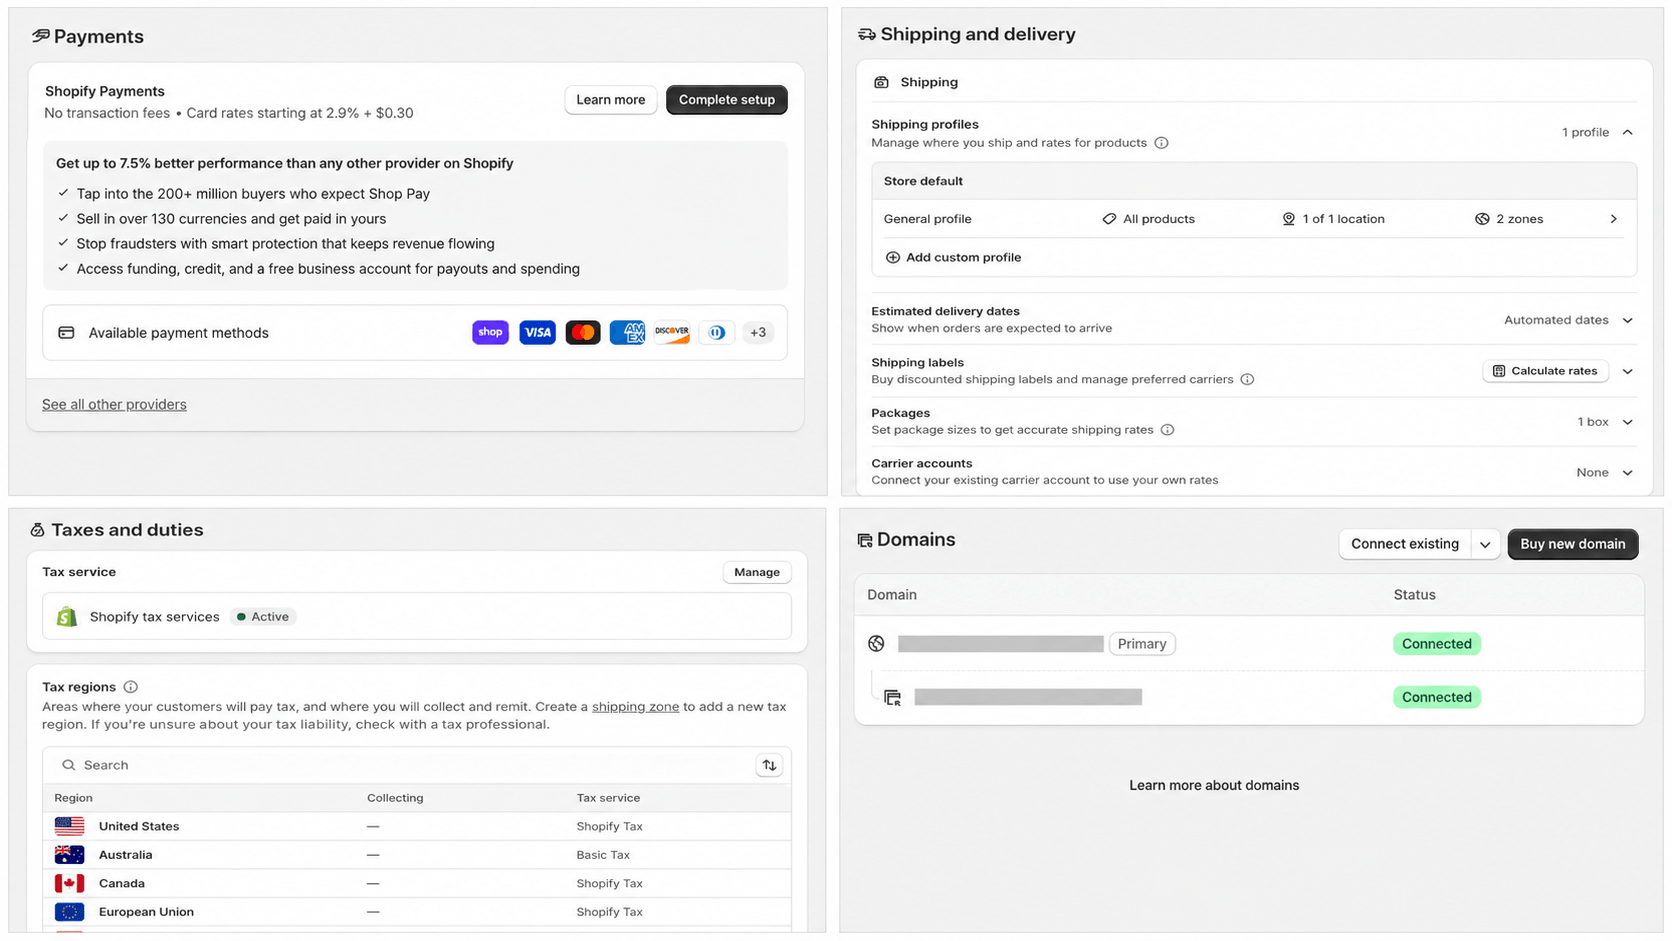Click the American Express icon

627,332
